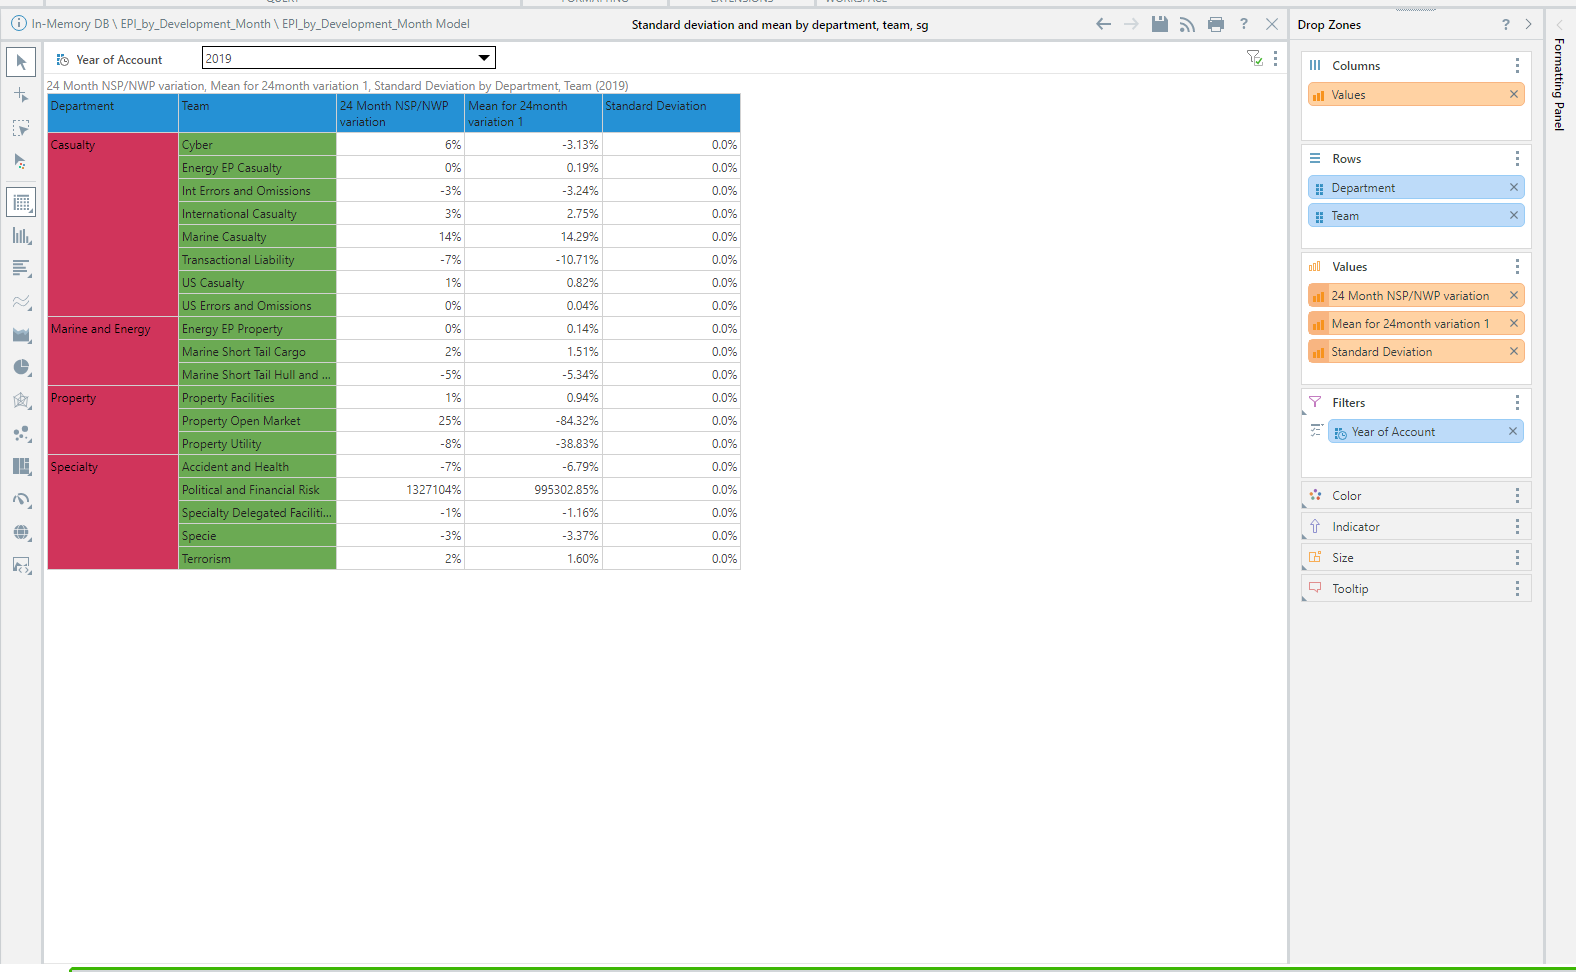Open Values drop zone options menu
The width and height of the screenshot is (1576, 972).
[1517, 267]
